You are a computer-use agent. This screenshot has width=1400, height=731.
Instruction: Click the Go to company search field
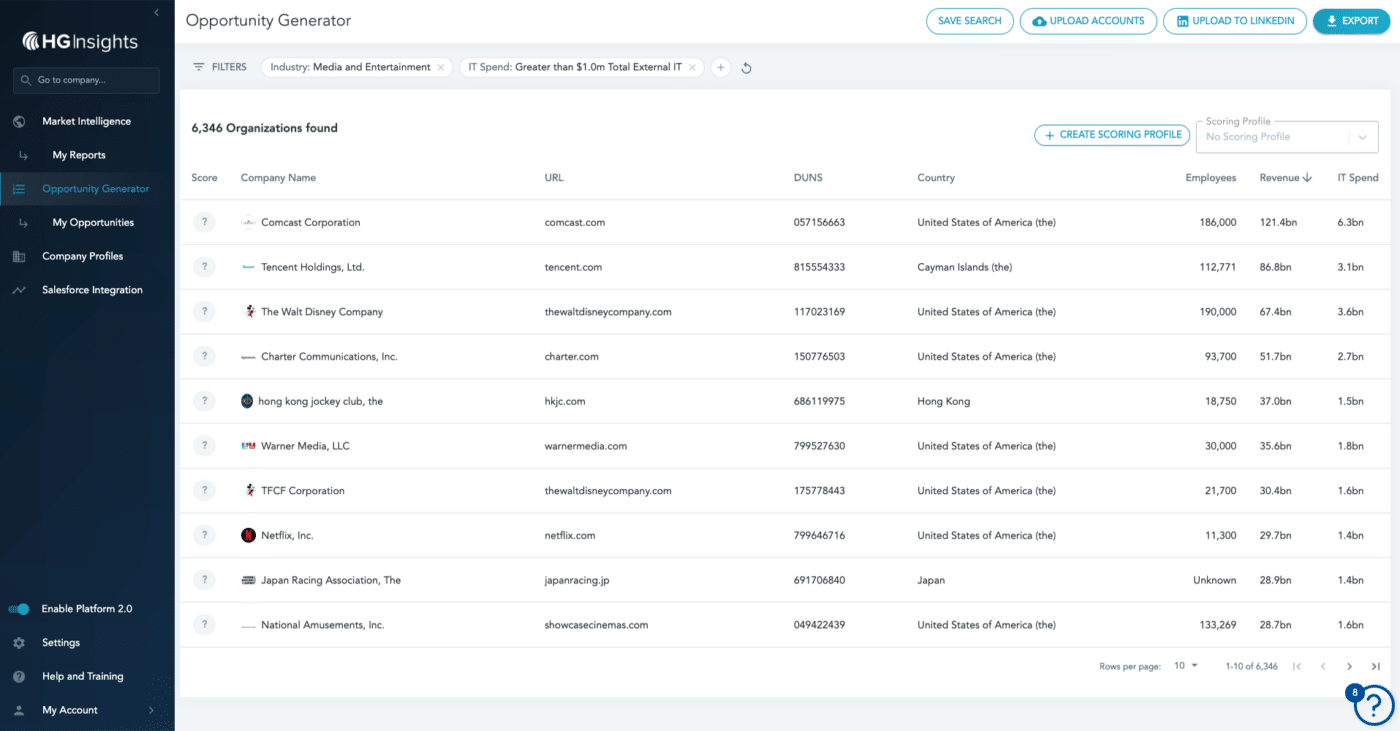87,80
